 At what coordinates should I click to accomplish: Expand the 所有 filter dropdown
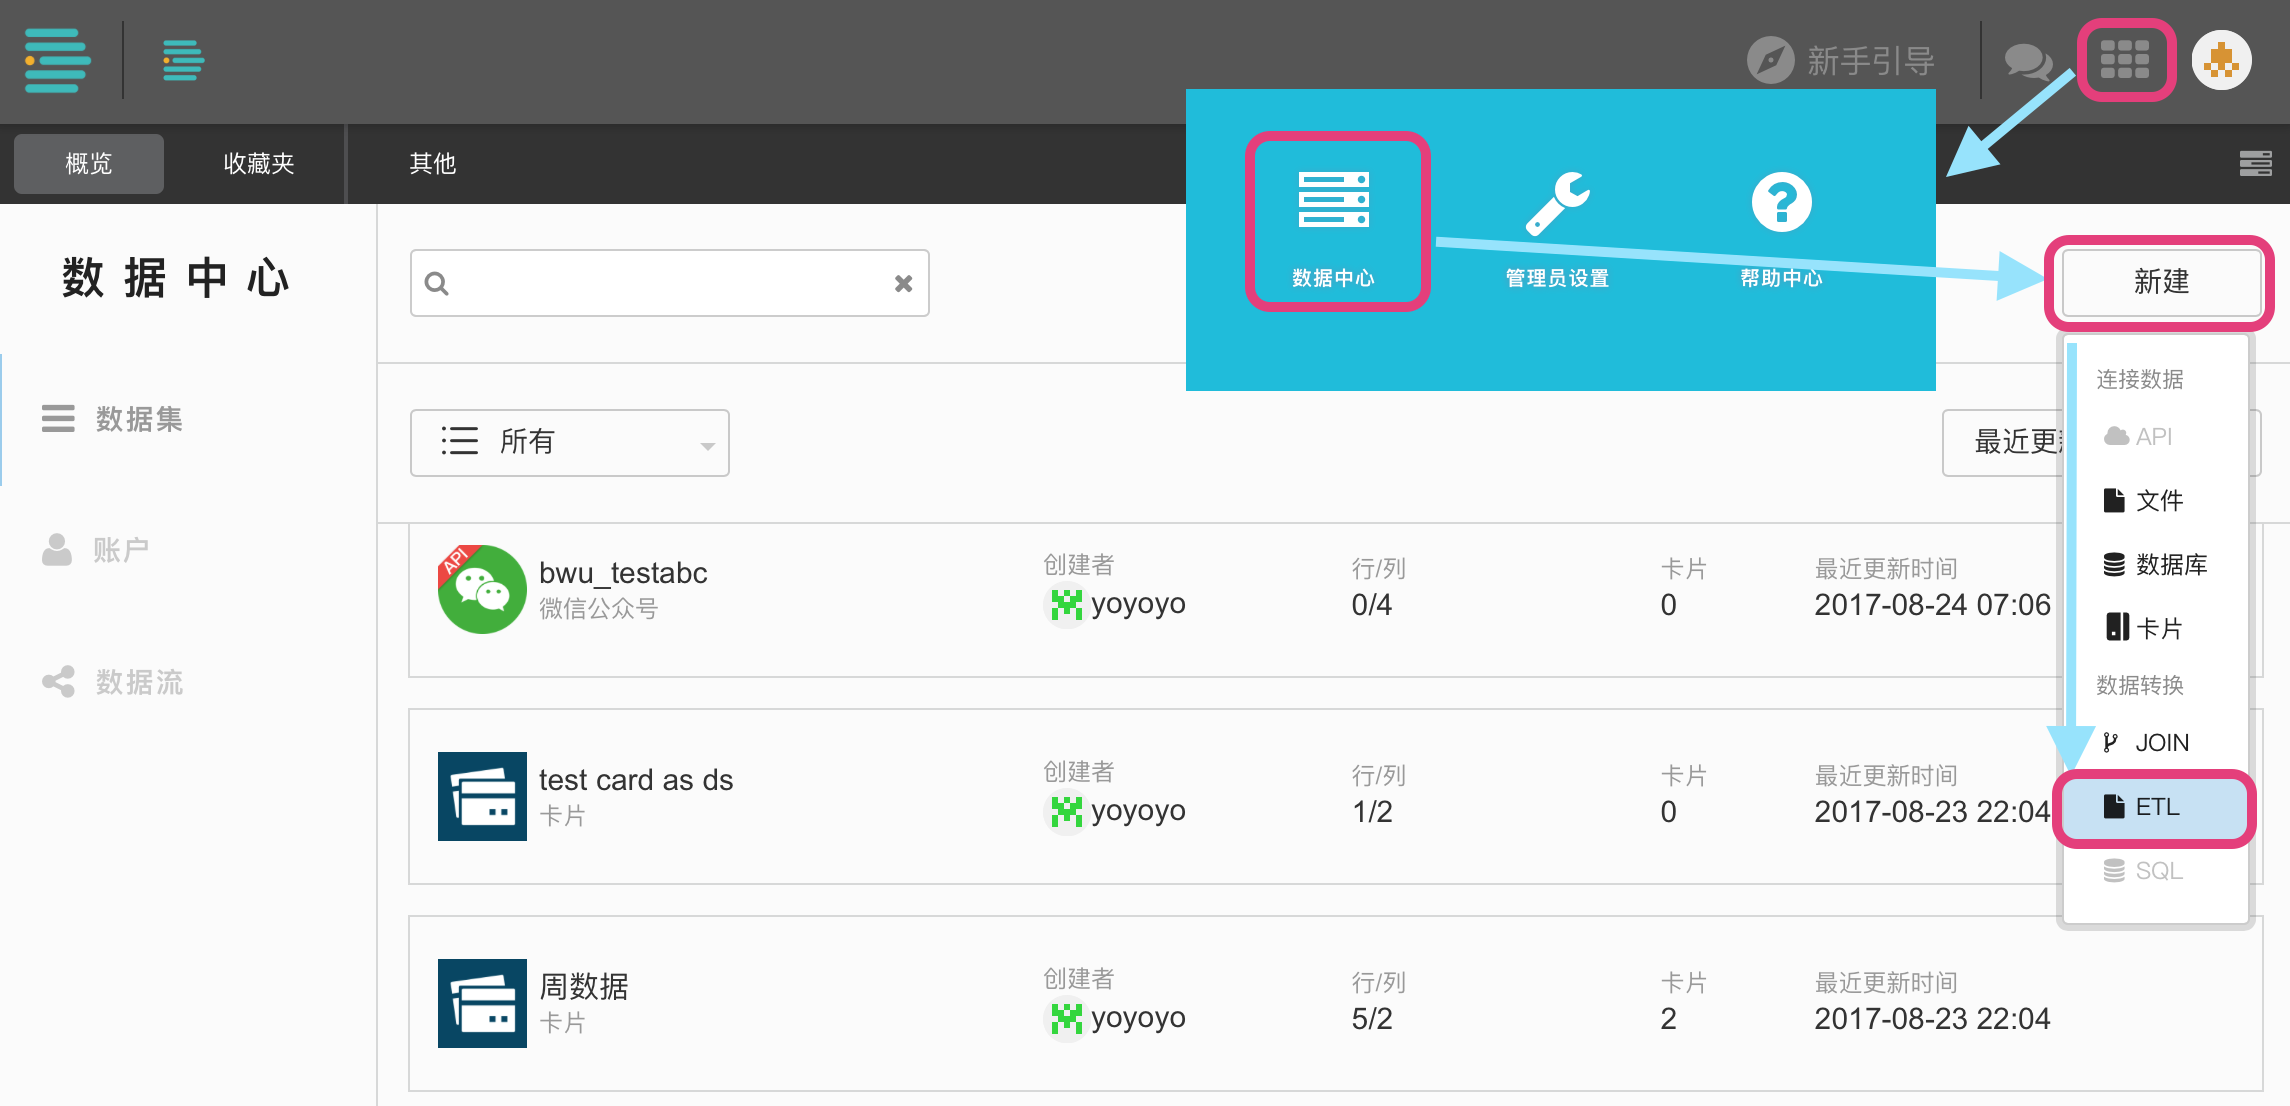[570, 442]
